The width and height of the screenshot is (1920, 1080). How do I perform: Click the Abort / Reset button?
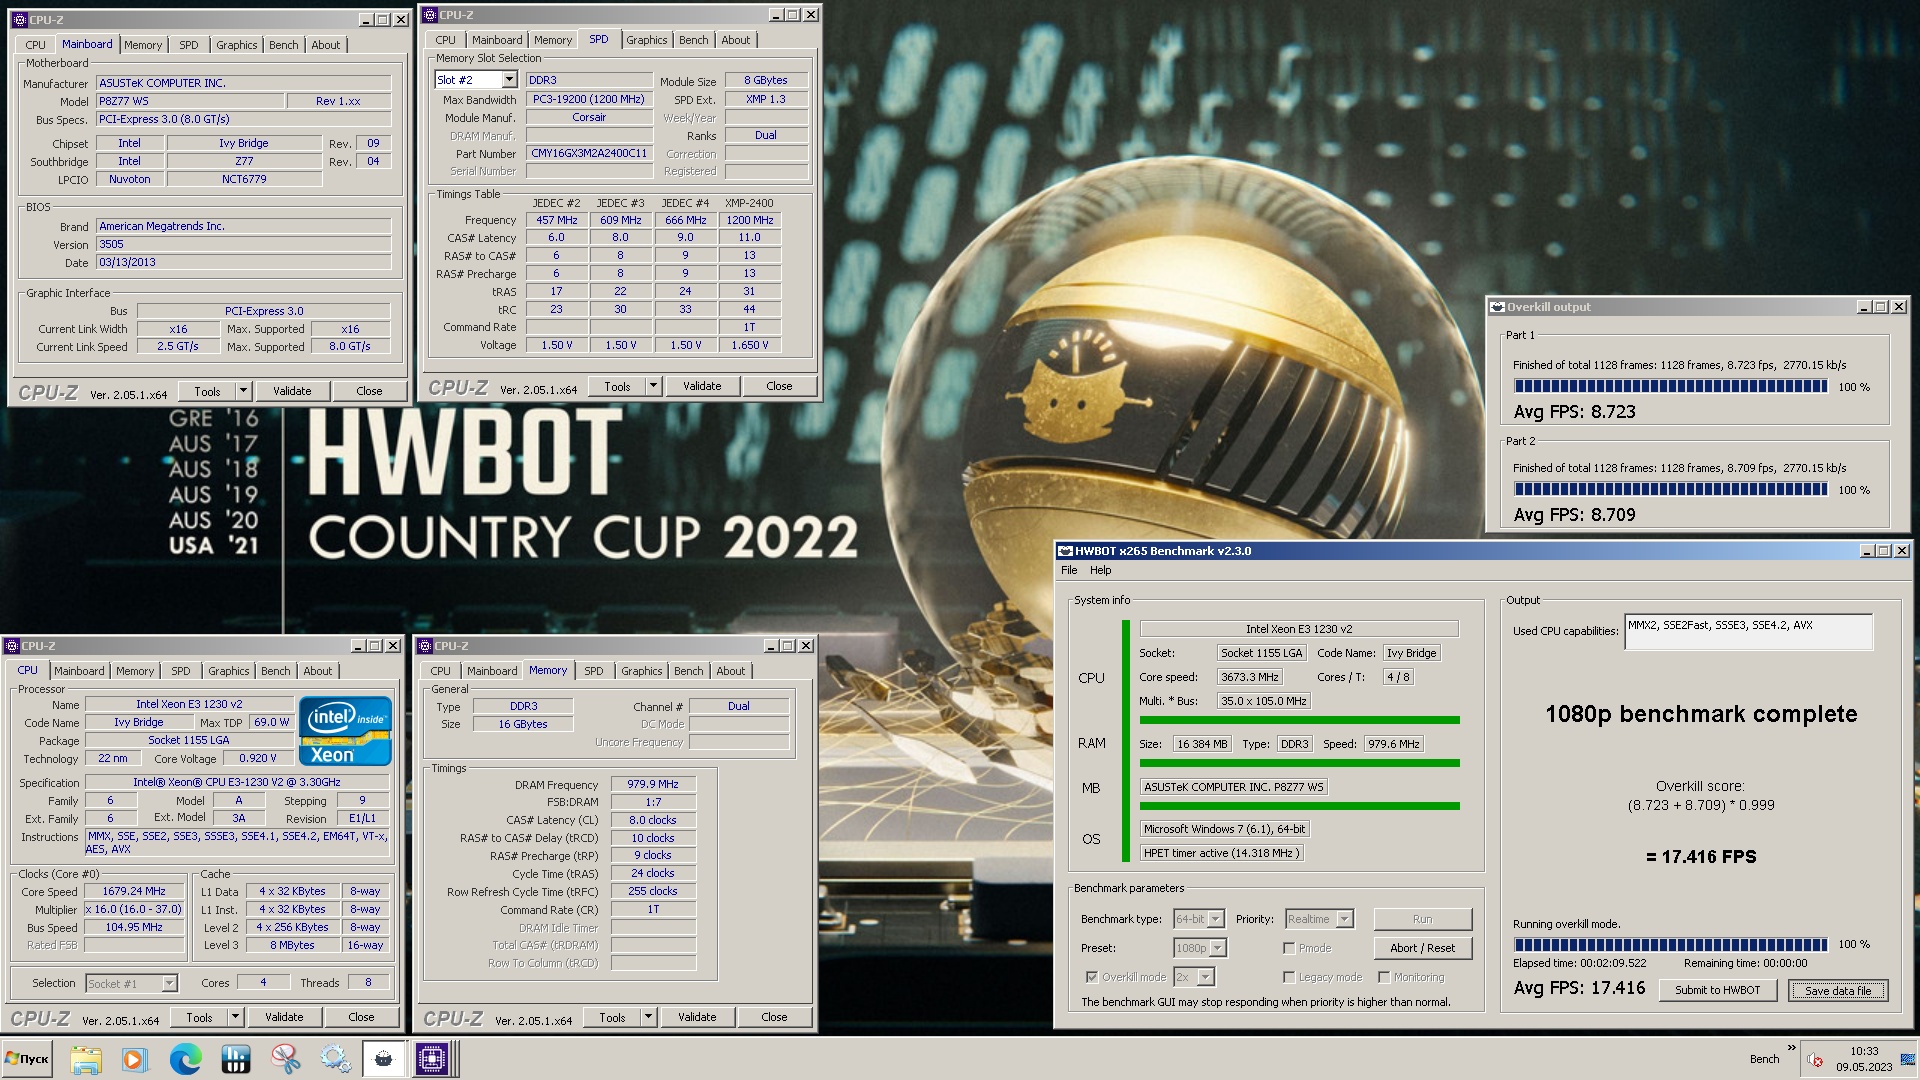[x=1422, y=948]
